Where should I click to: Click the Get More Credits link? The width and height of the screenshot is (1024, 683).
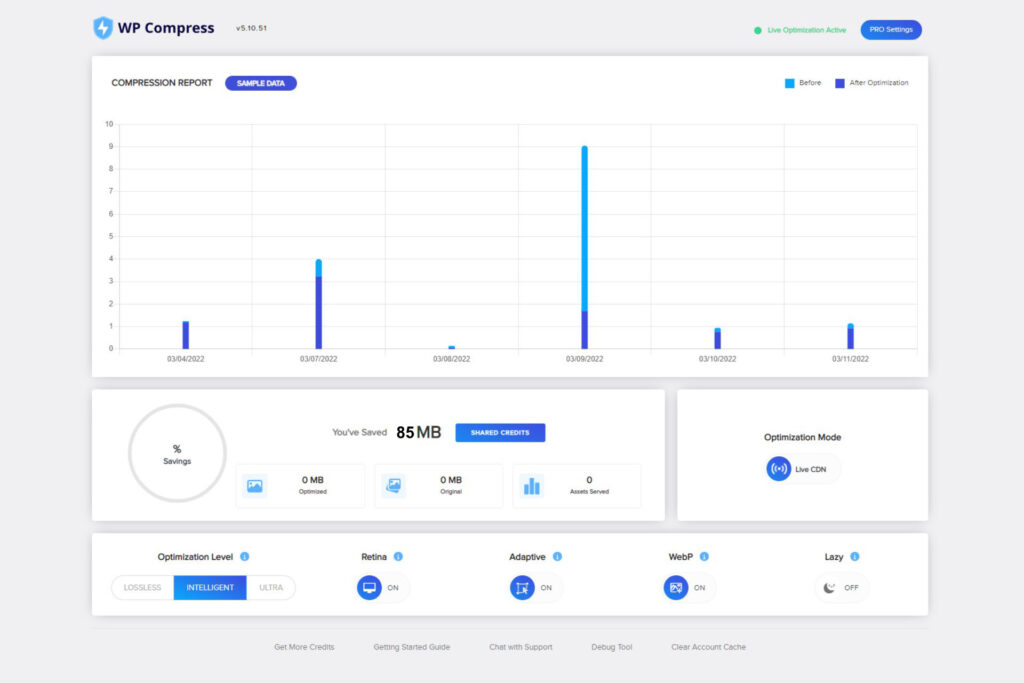pyautogui.click(x=304, y=647)
